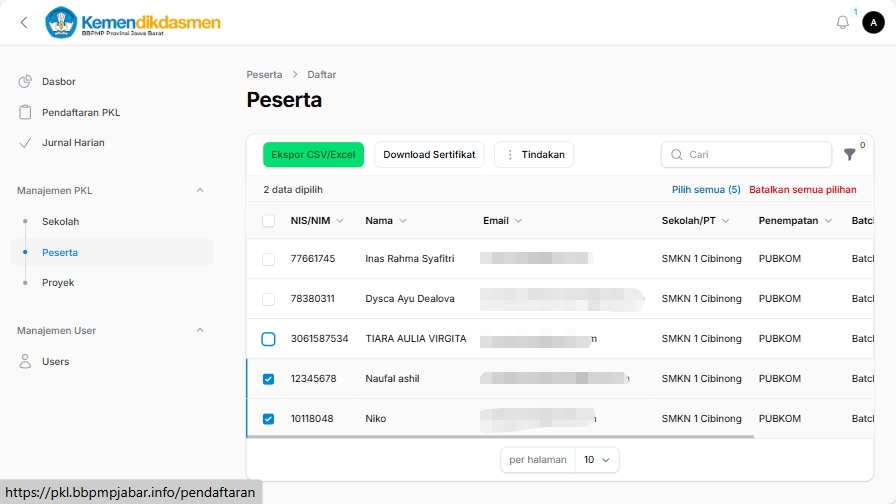Open Proyek in the sidebar
896x504 pixels.
tap(111, 283)
